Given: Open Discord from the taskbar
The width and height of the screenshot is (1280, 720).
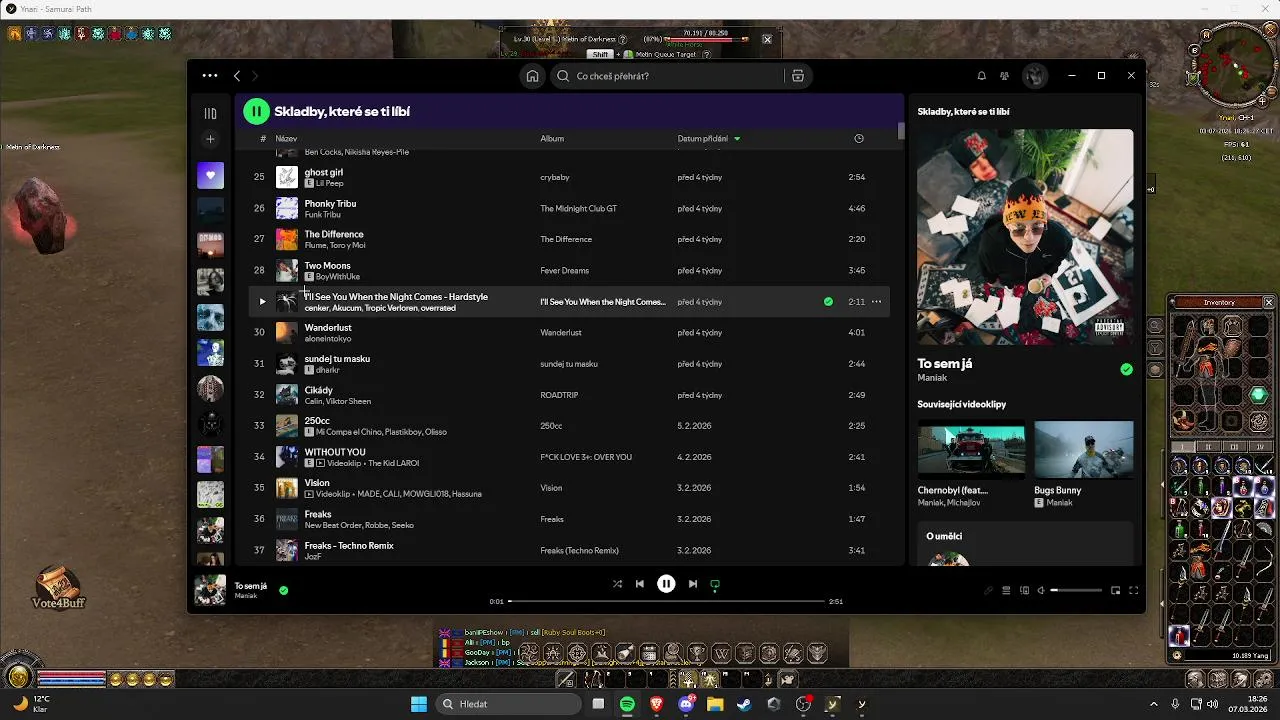Looking at the screenshot, I should 686,704.
